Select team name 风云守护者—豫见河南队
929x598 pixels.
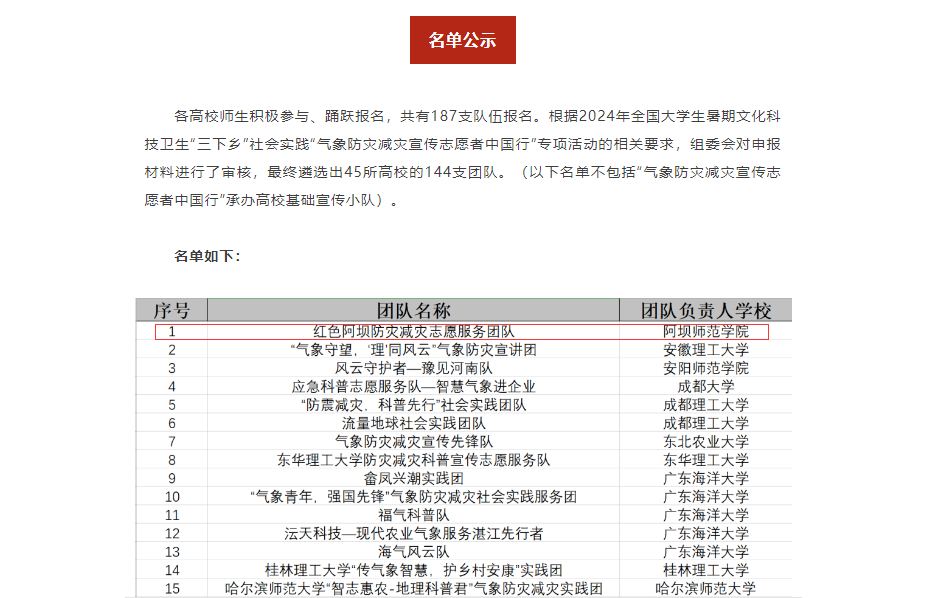(413, 368)
